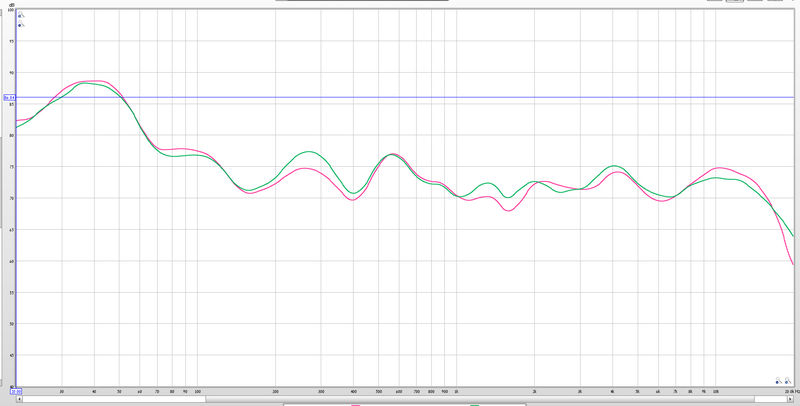
Task: Click the lower vertical zoom magnifier icon
Action: pos(21,24)
